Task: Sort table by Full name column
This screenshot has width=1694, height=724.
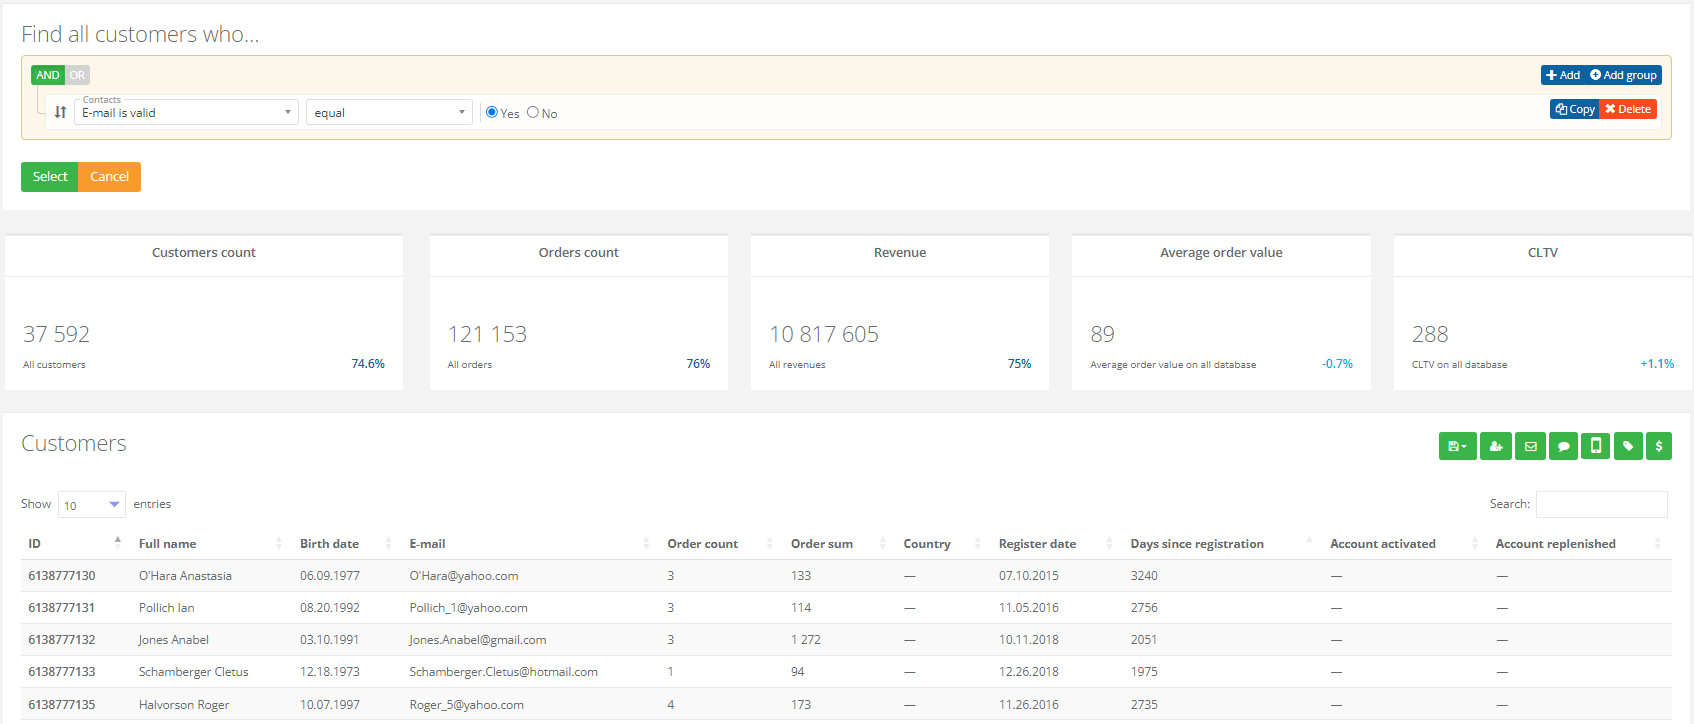Action: click(x=278, y=543)
